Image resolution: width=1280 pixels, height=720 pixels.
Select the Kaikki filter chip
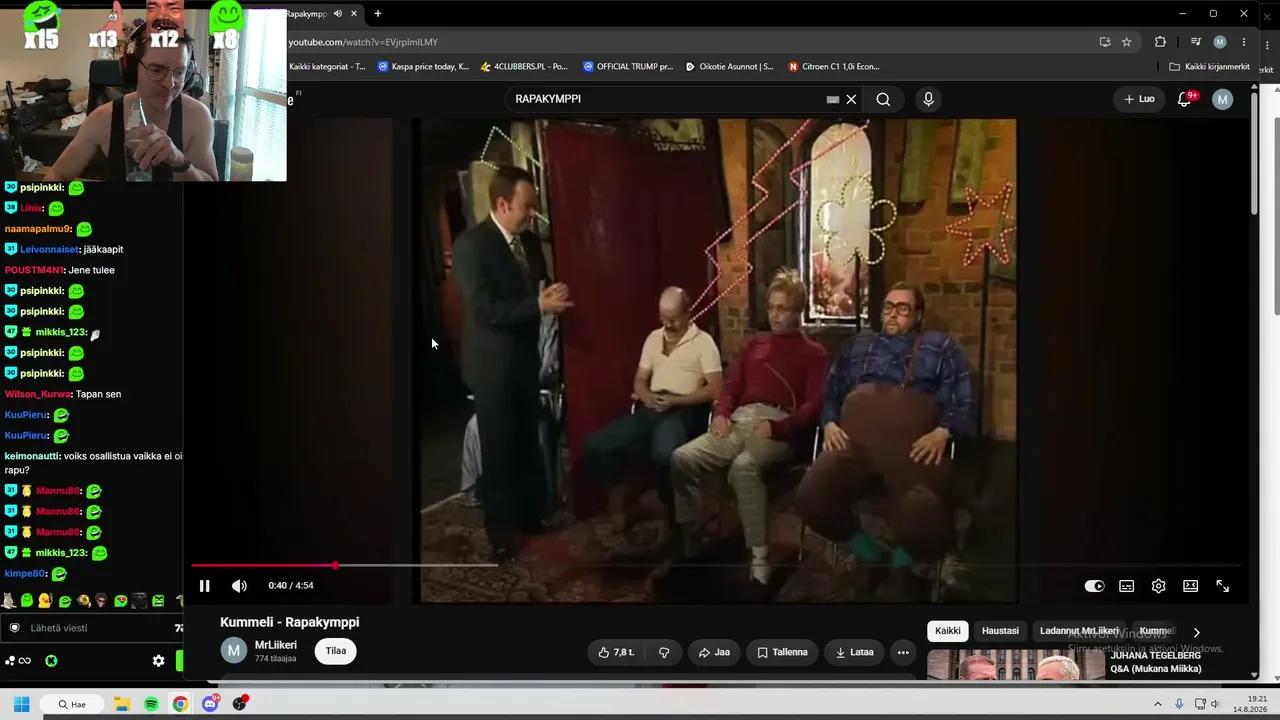(x=948, y=631)
